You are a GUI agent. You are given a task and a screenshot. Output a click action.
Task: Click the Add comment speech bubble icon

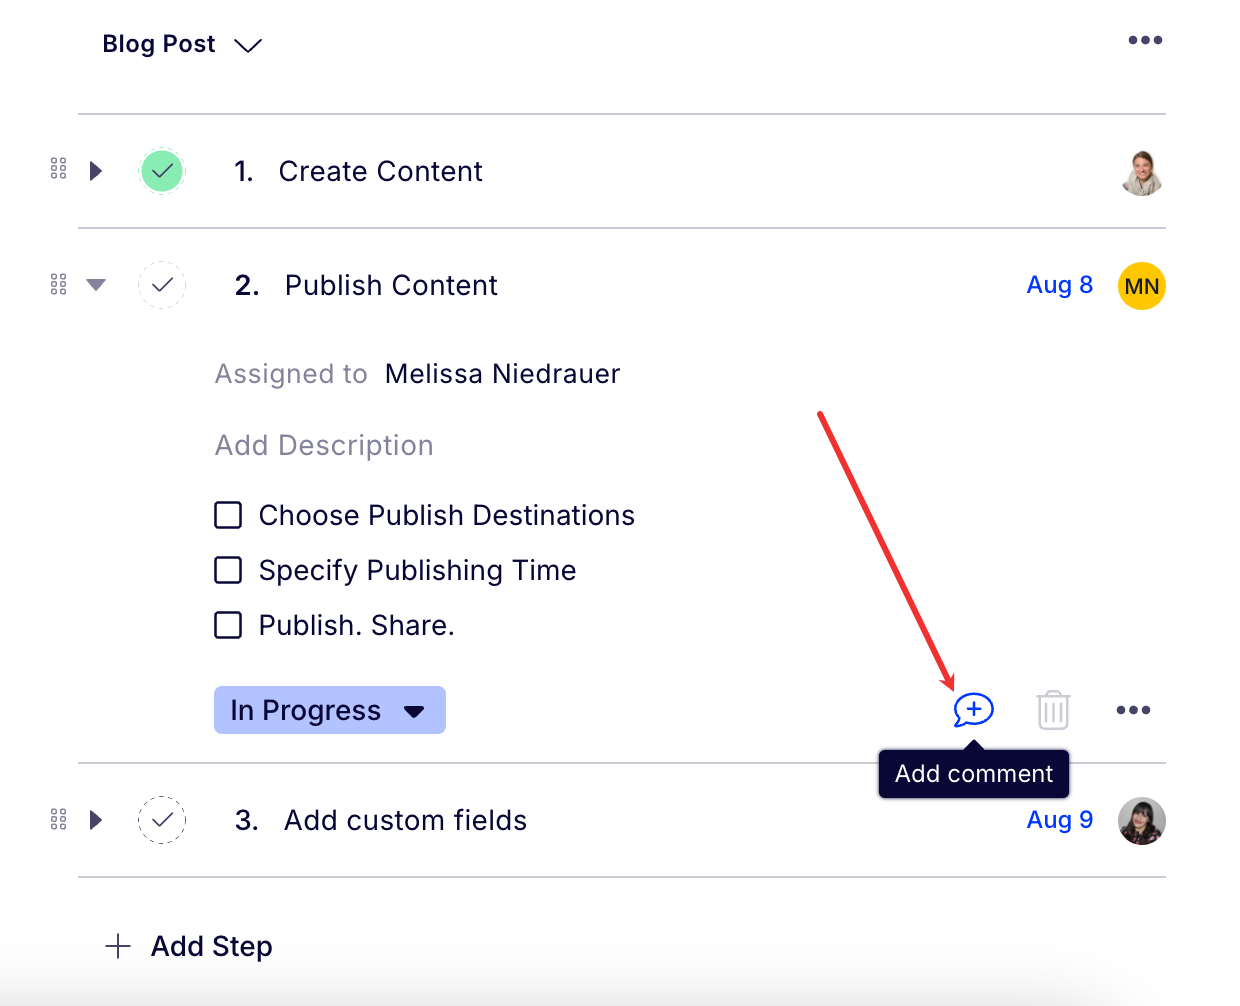[973, 710]
